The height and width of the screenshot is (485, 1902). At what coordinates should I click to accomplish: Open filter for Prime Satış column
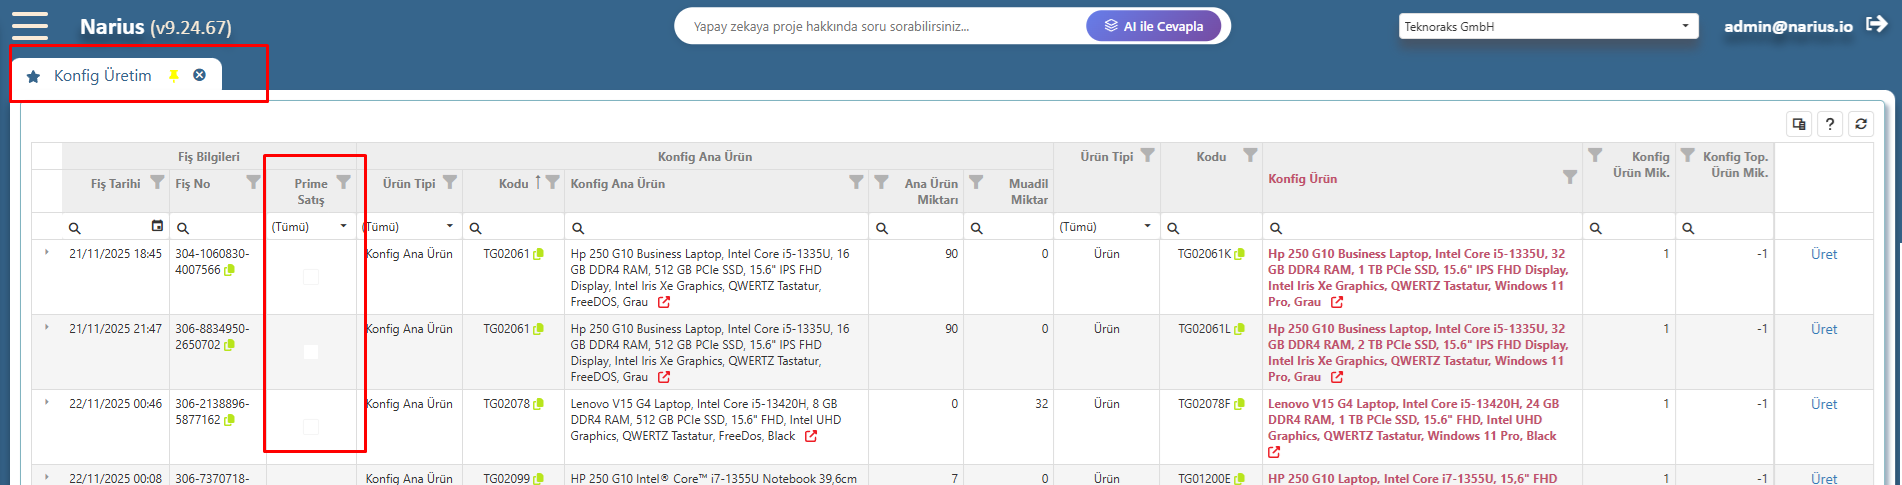coord(343,182)
